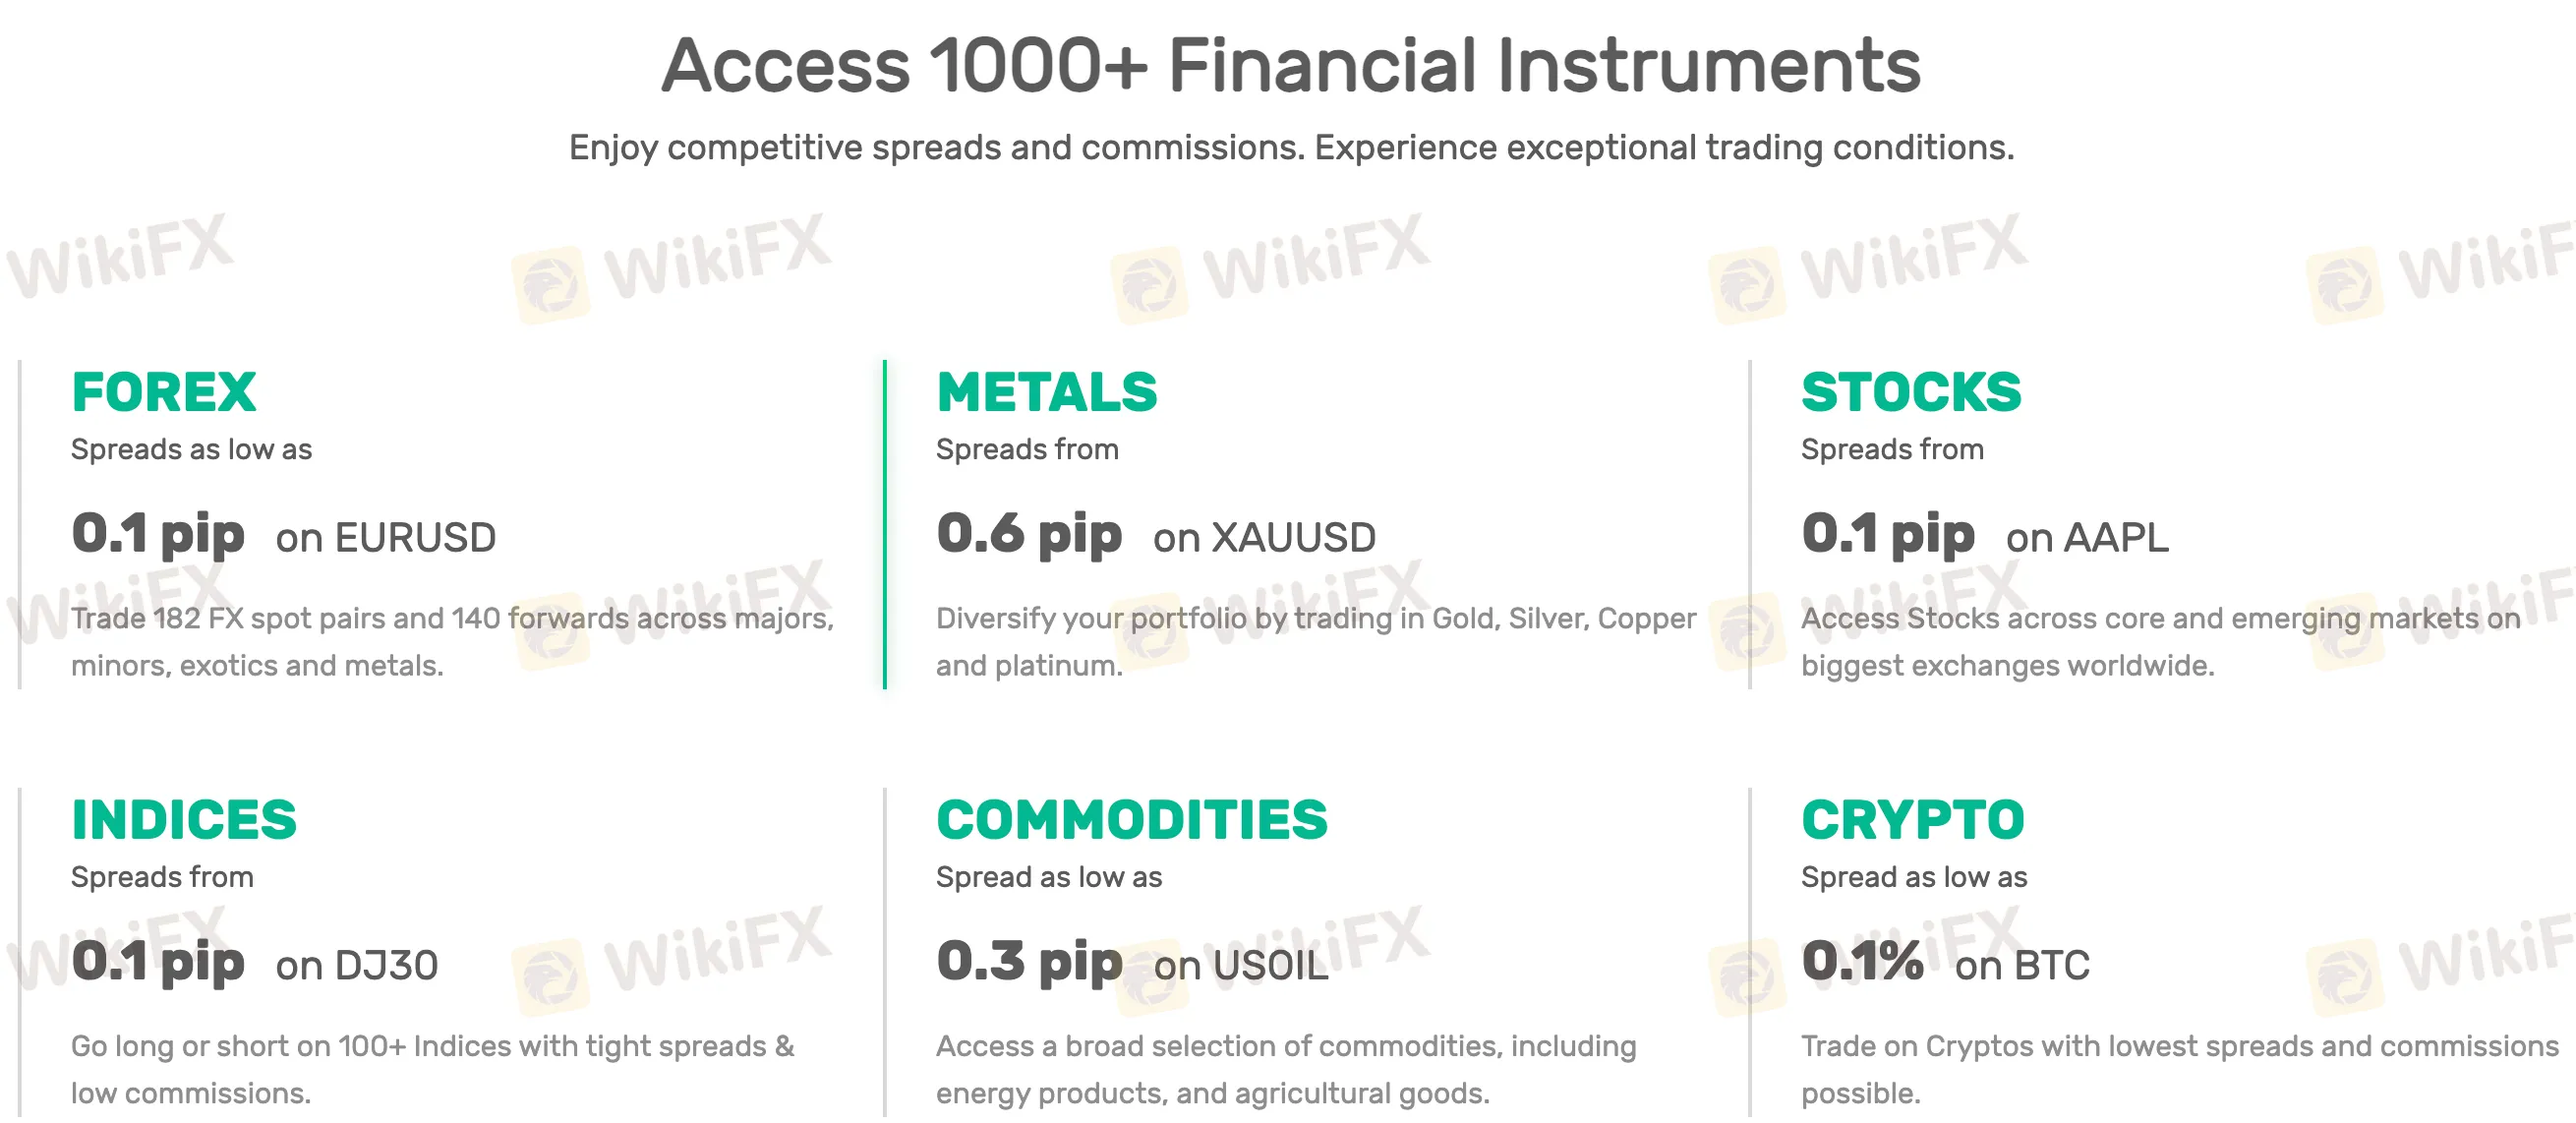Select the METALS section title
The height and width of the screenshot is (1123, 2576).
1046,392
